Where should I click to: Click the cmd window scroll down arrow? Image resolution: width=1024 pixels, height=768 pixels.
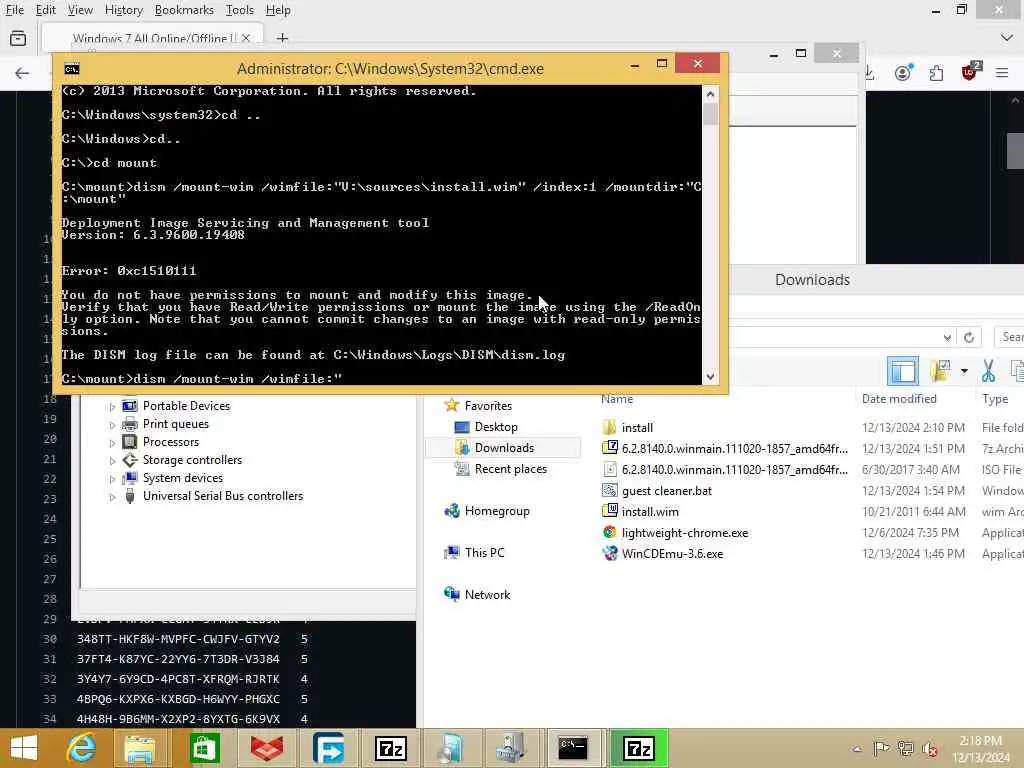click(x=711, y=377)
